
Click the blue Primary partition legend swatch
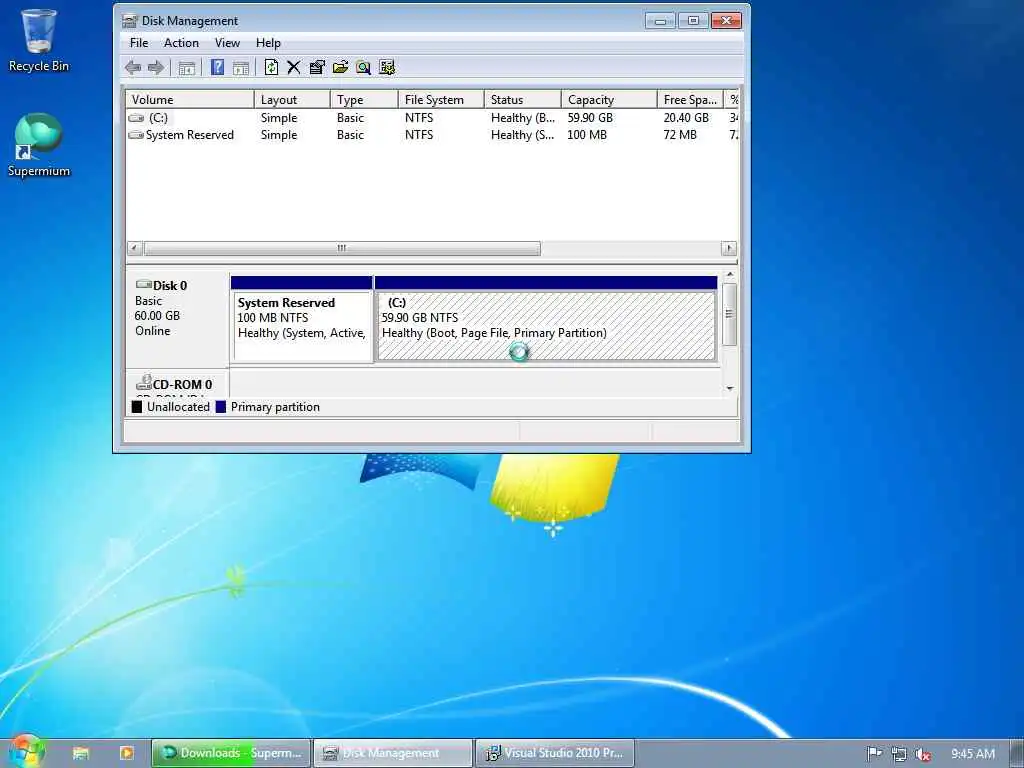tap(221, 407)
